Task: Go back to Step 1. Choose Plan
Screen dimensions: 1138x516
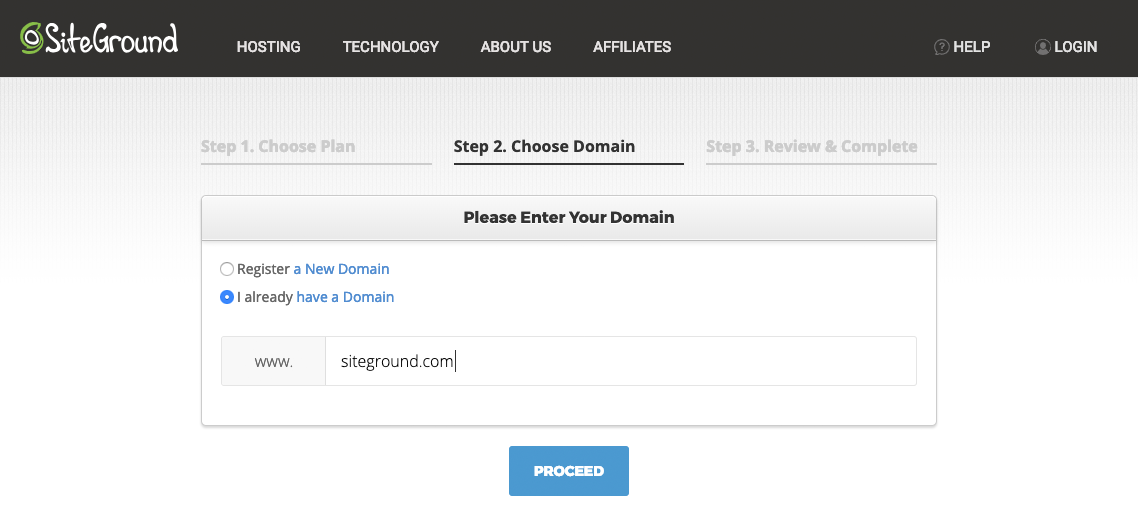Action: coord(278,147)
